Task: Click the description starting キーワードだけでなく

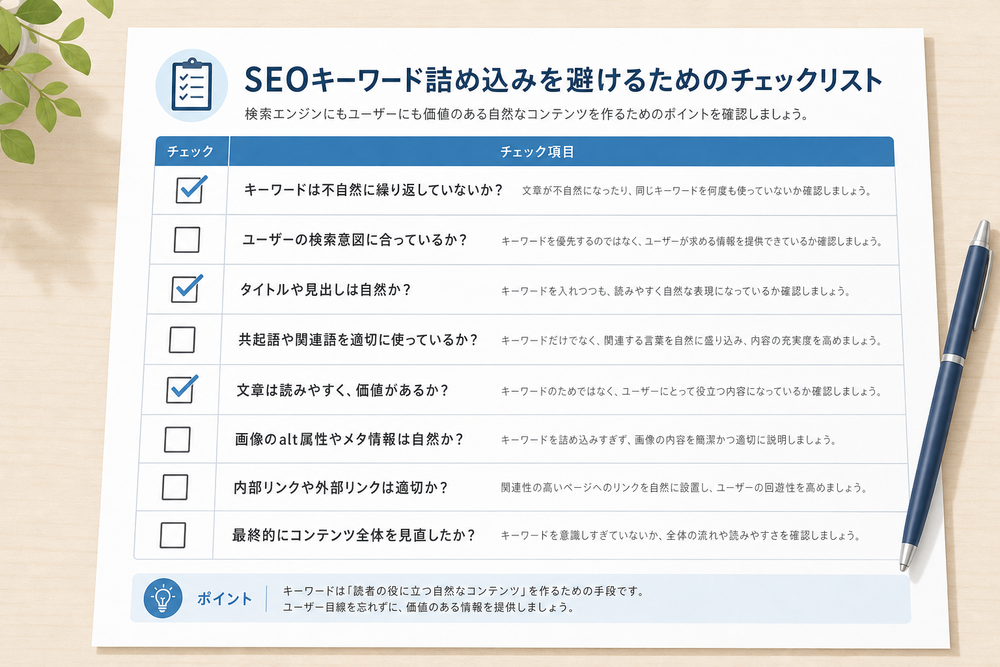Action: [x=691, y=341]
